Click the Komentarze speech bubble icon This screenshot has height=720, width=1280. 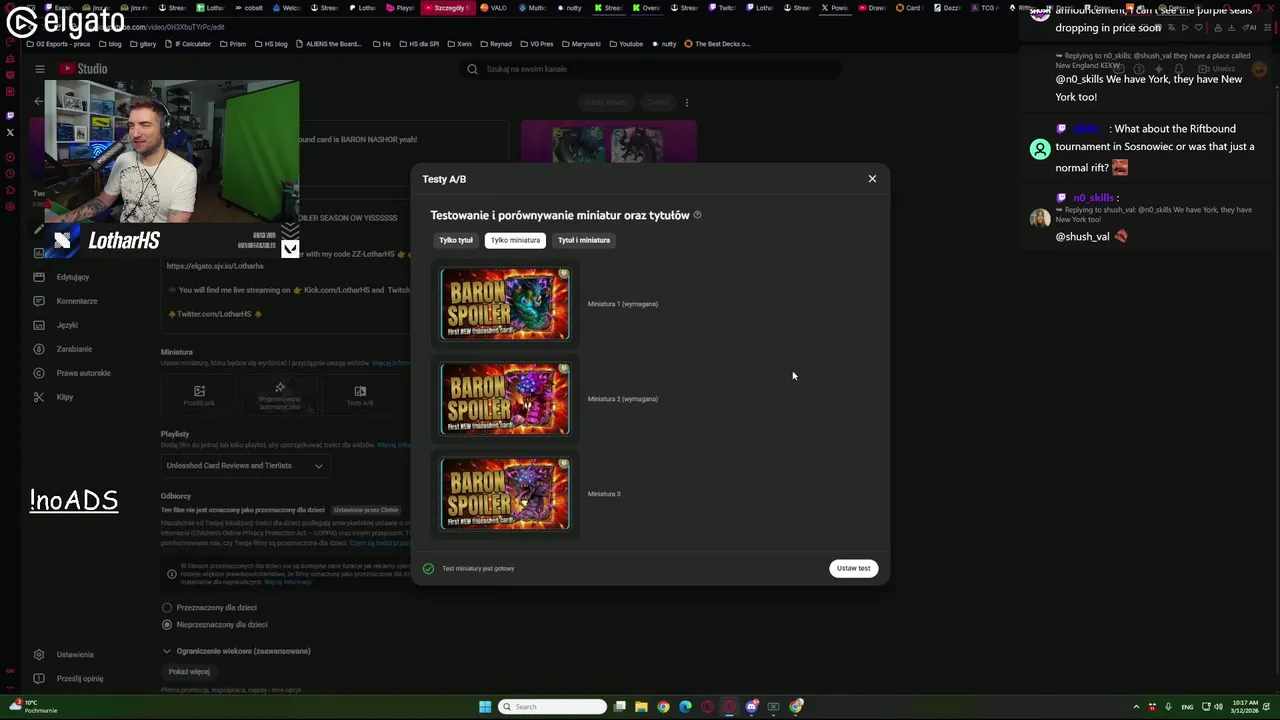click(39, 301)
